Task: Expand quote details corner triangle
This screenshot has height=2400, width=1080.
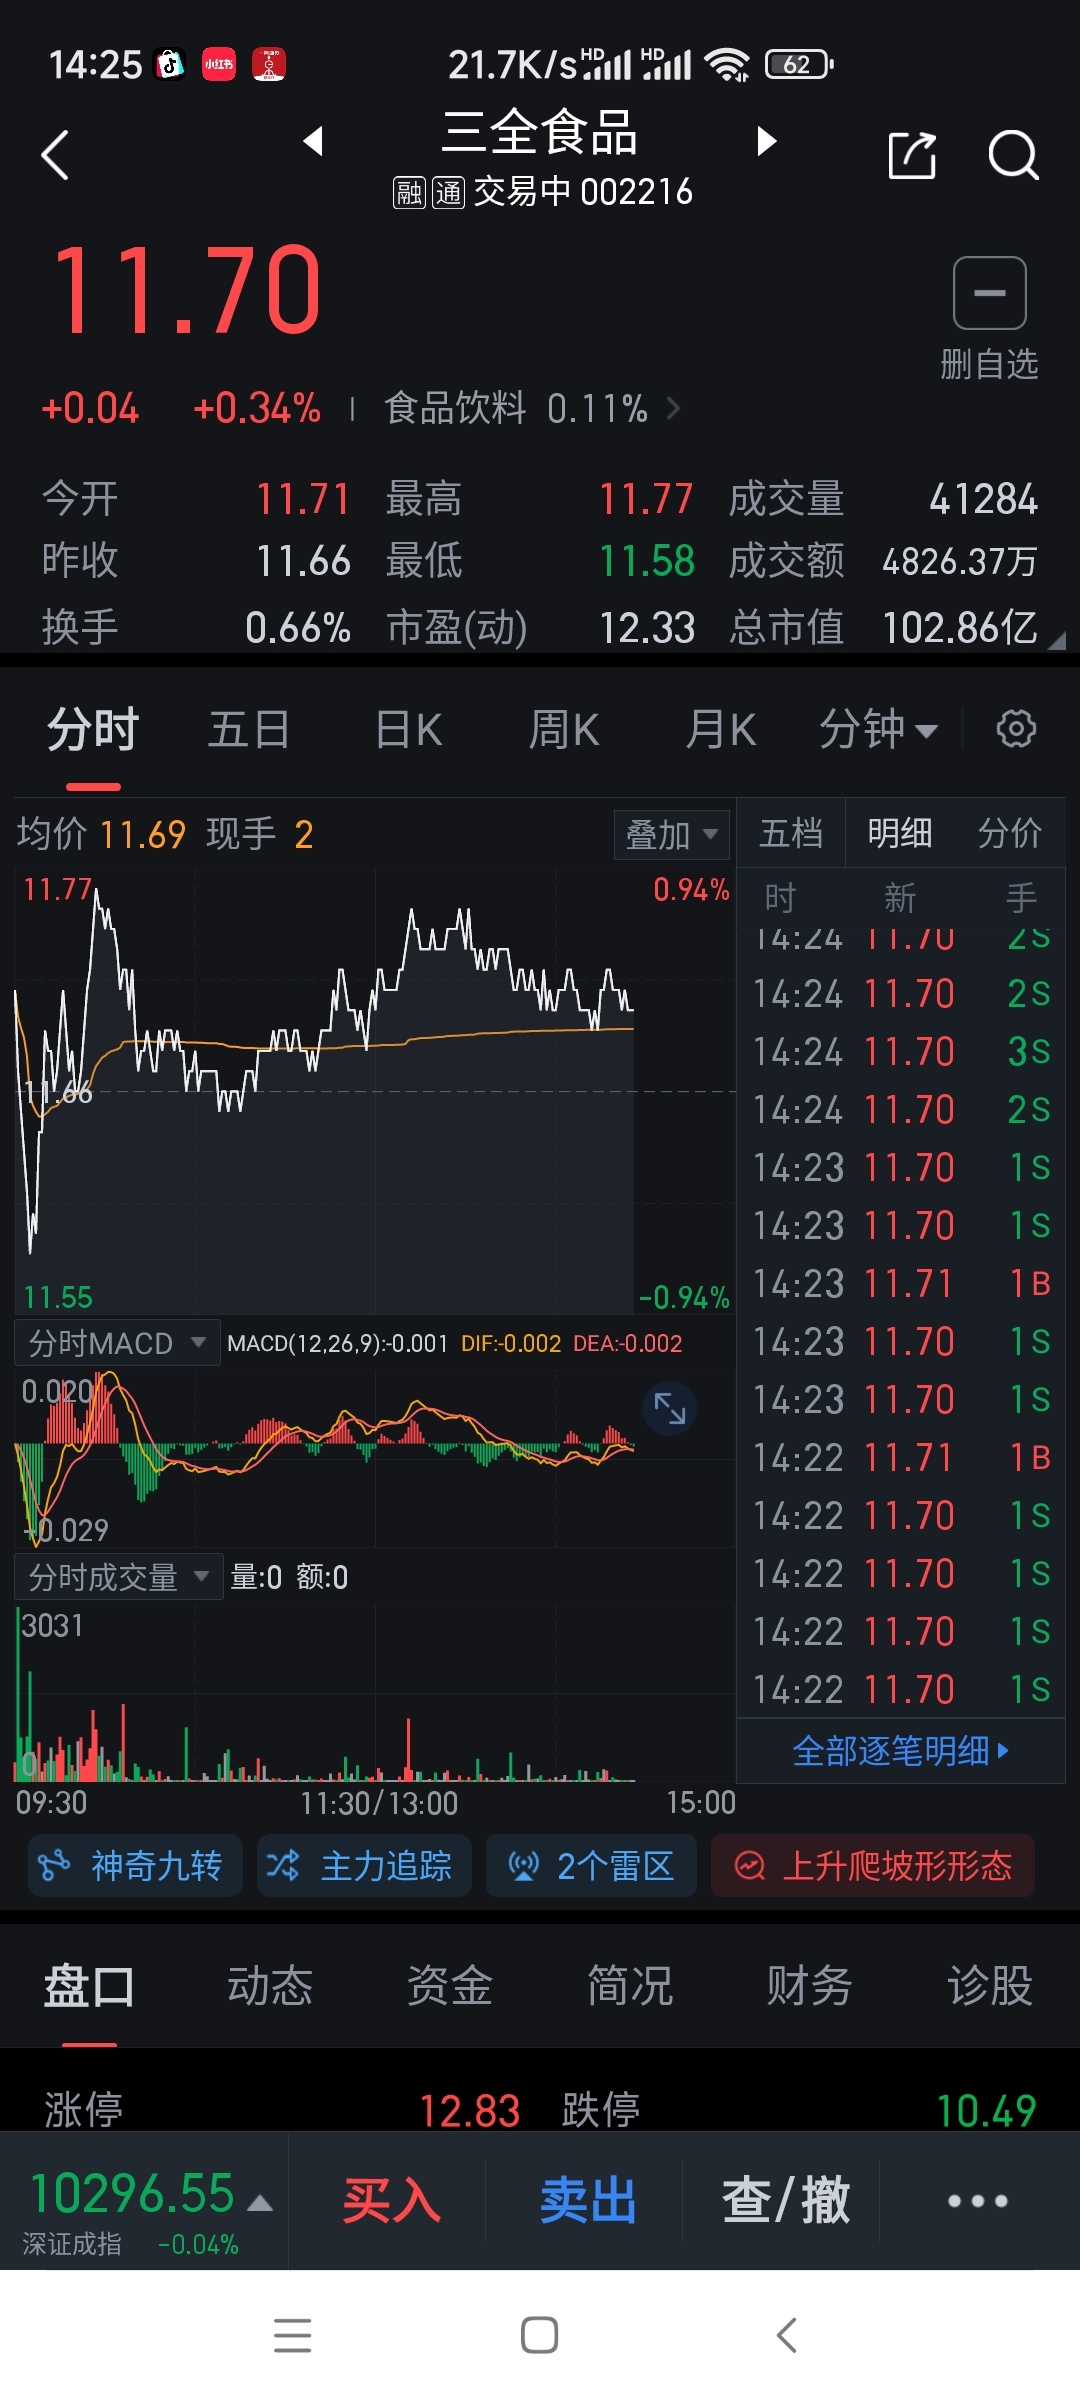Action: click(x=1056, y=641)
